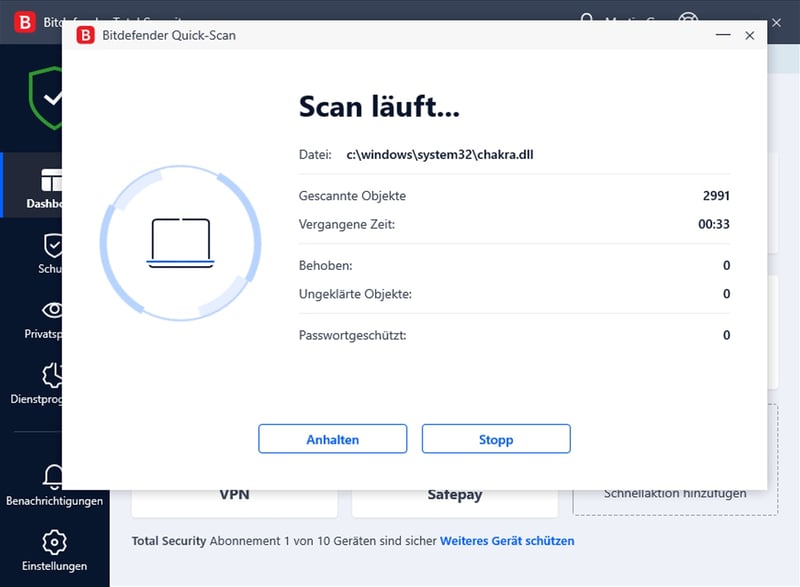Open Schutz shield icon in sidebar
The image size is (800, 587).
pos(53,246)
